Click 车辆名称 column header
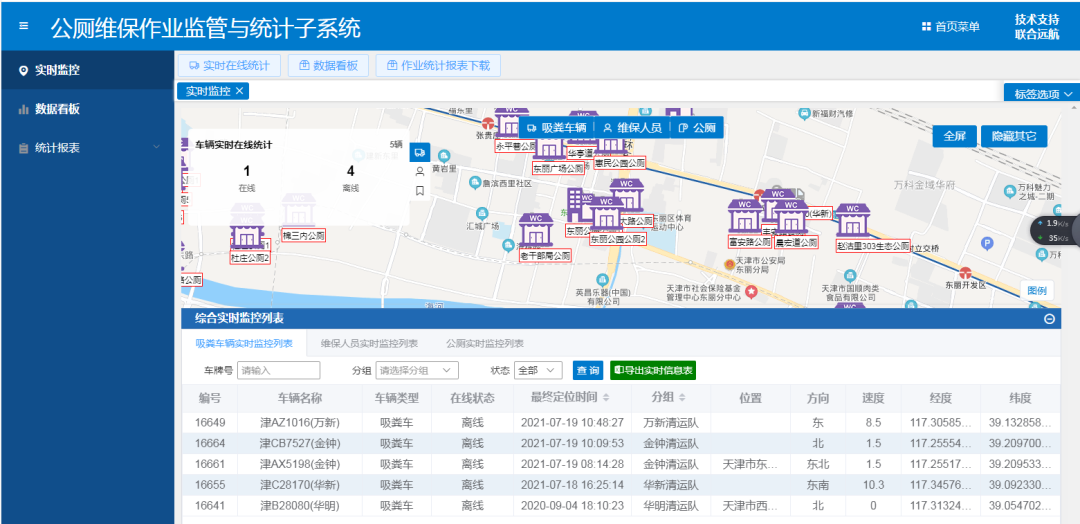This screenshot has width=1080, height=524. point(300,398)
